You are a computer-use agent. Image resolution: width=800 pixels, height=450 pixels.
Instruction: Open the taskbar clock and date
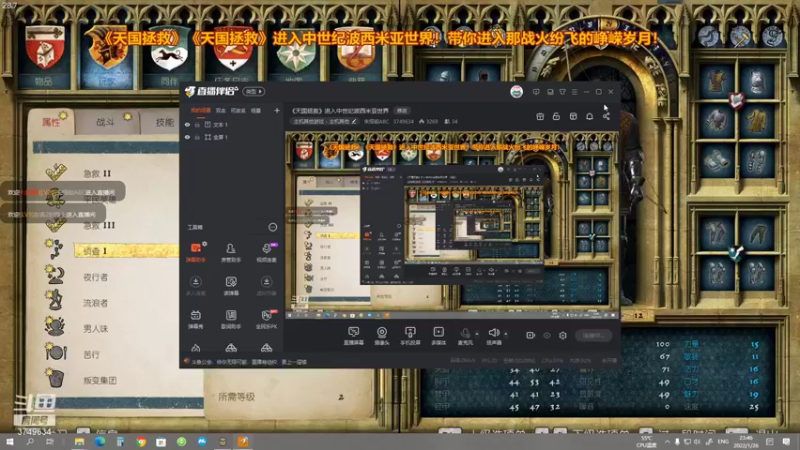tap(745, 442)
